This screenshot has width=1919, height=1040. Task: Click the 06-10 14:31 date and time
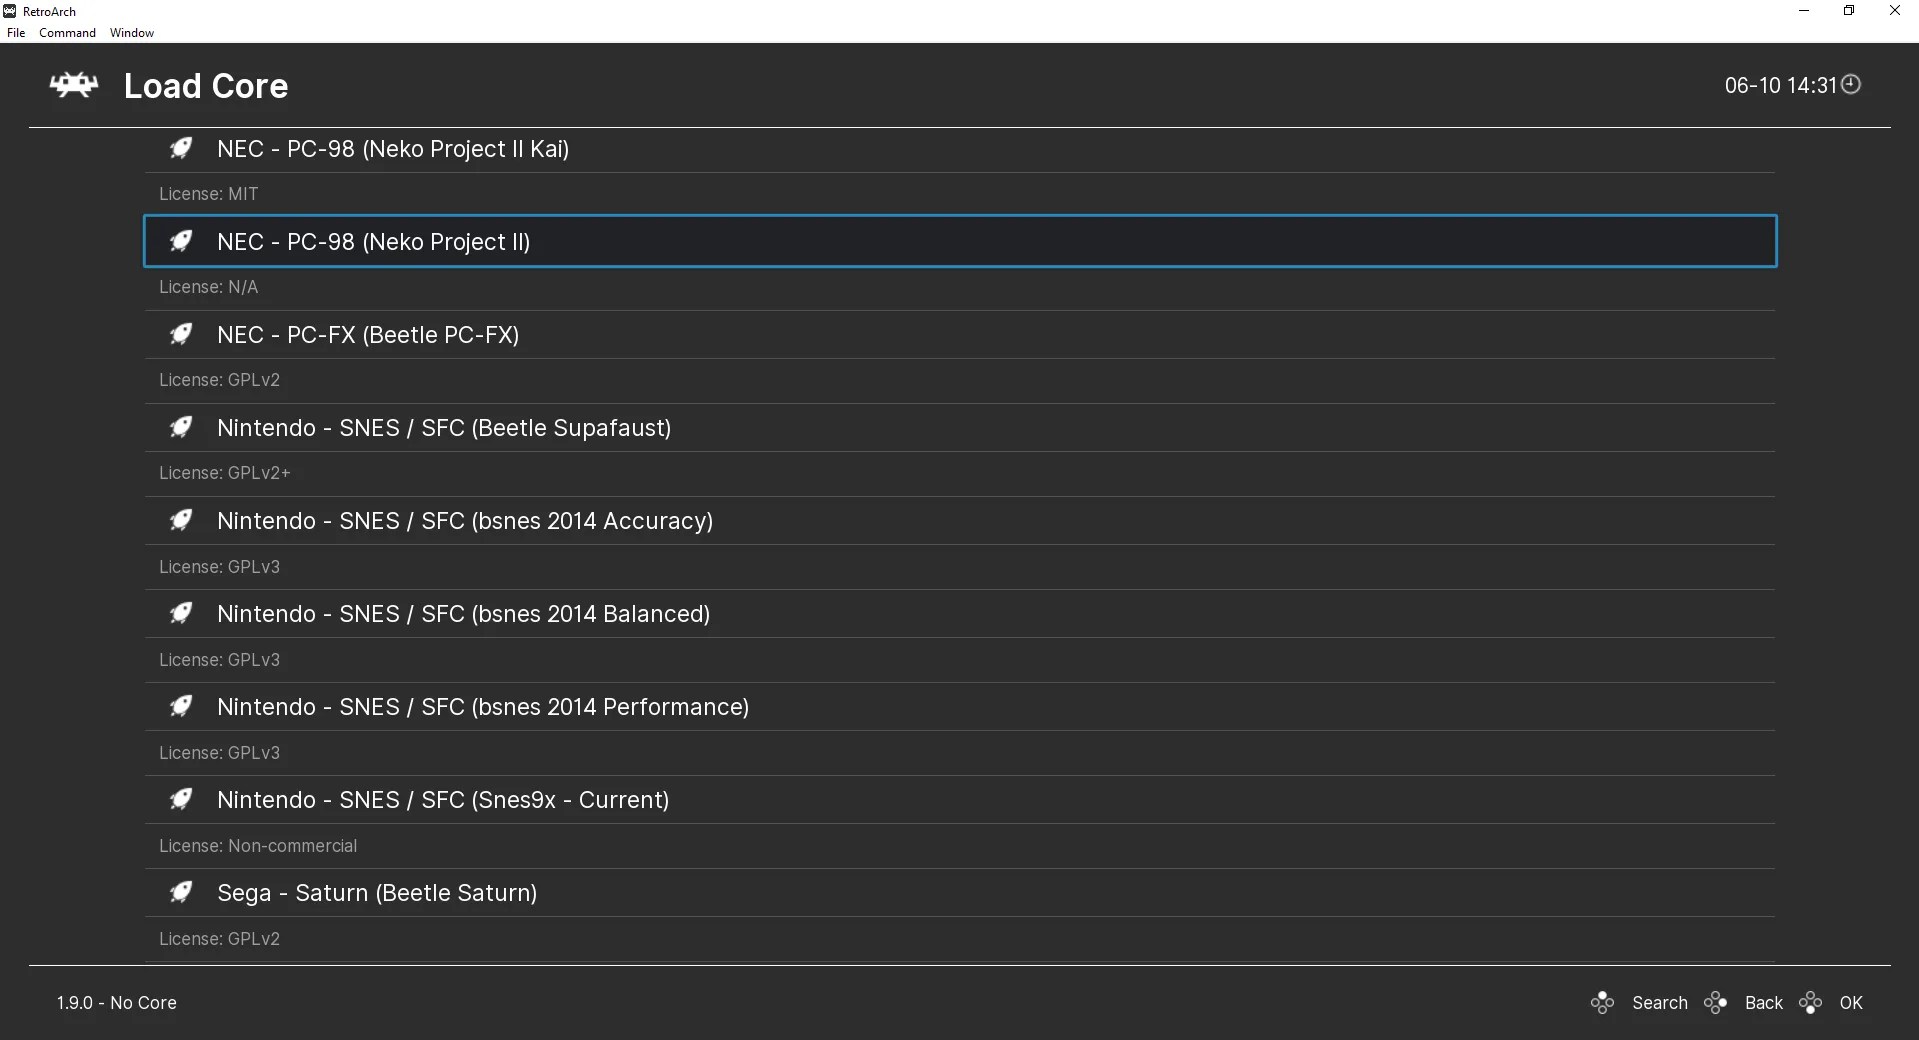pos(1781,86)
